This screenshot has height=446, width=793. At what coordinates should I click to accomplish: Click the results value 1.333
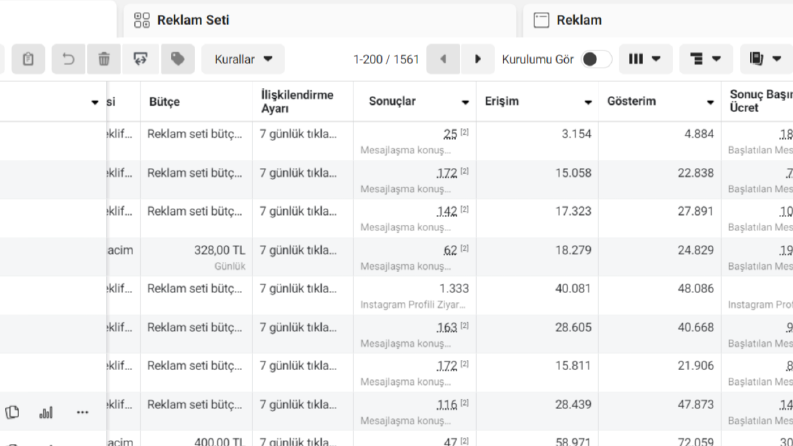pos(454,289)
